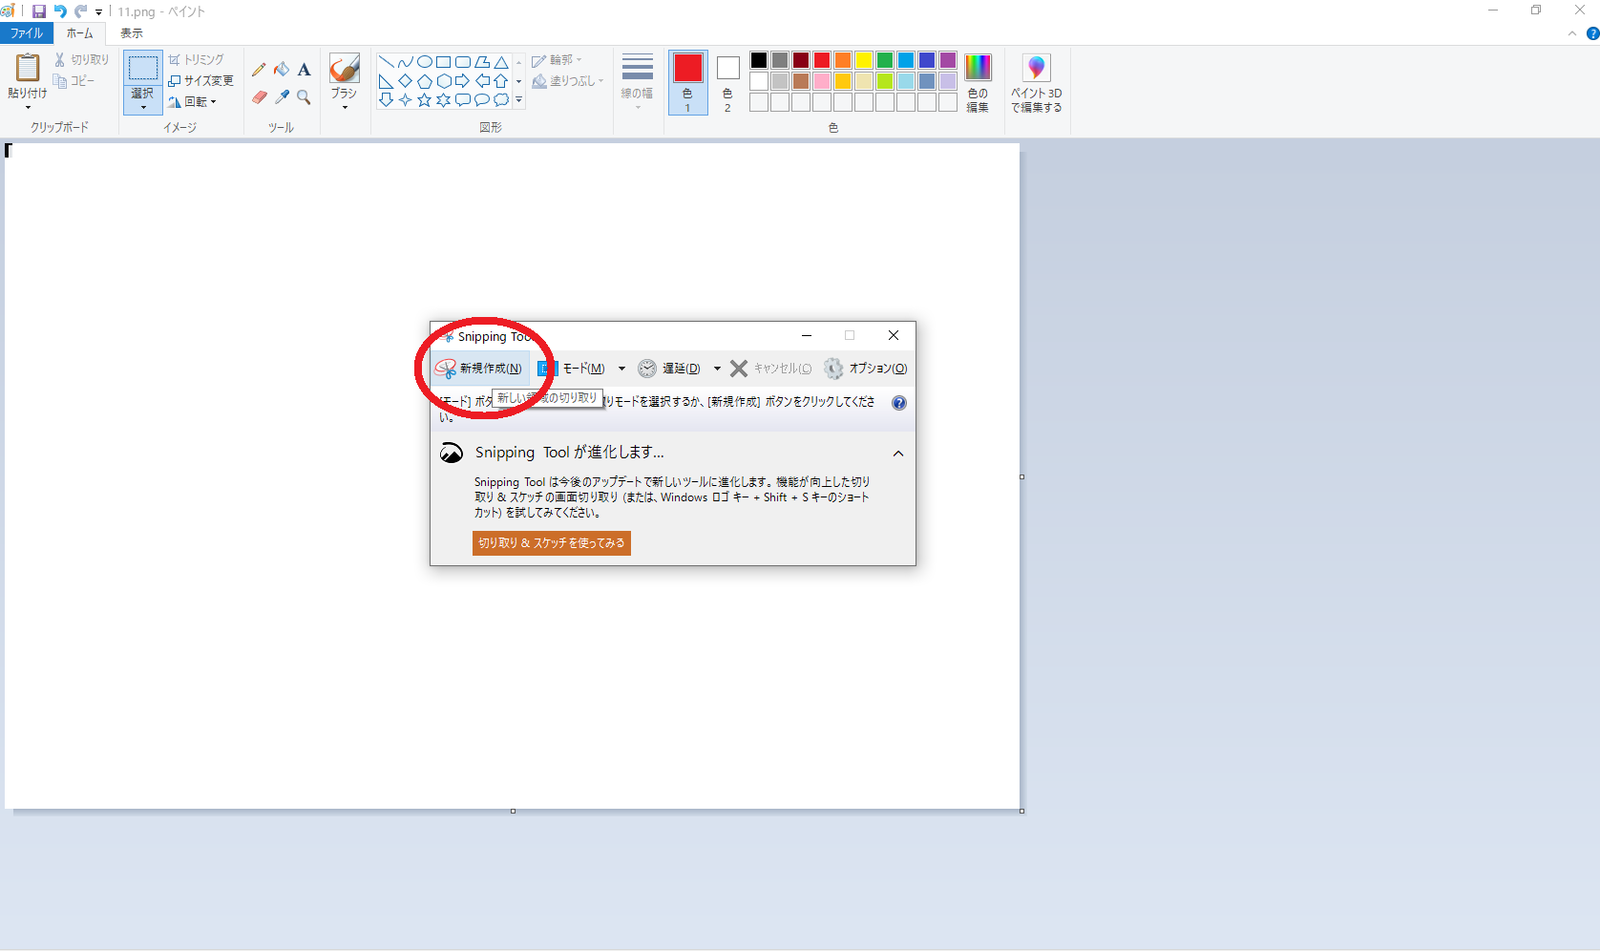Open the モード dropdown in Snipping Tool
Image resolution: width=1600 pixels, height=951 pixels.
[x=621, y=368]
